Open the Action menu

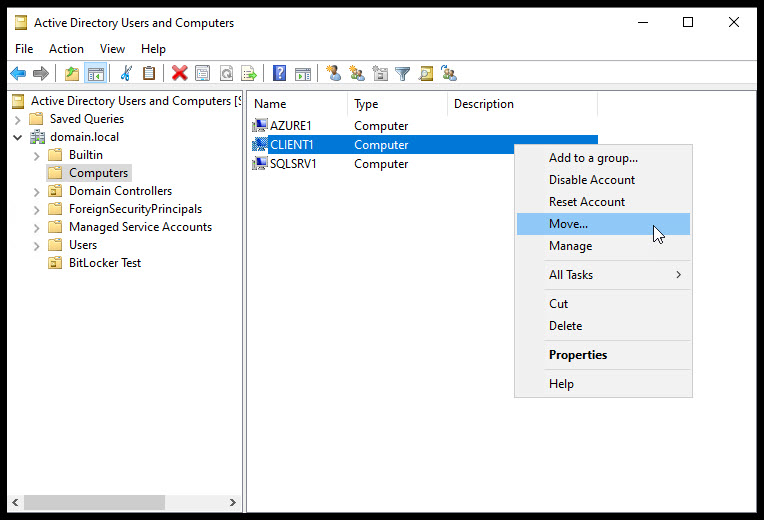(x=66, y=49)
